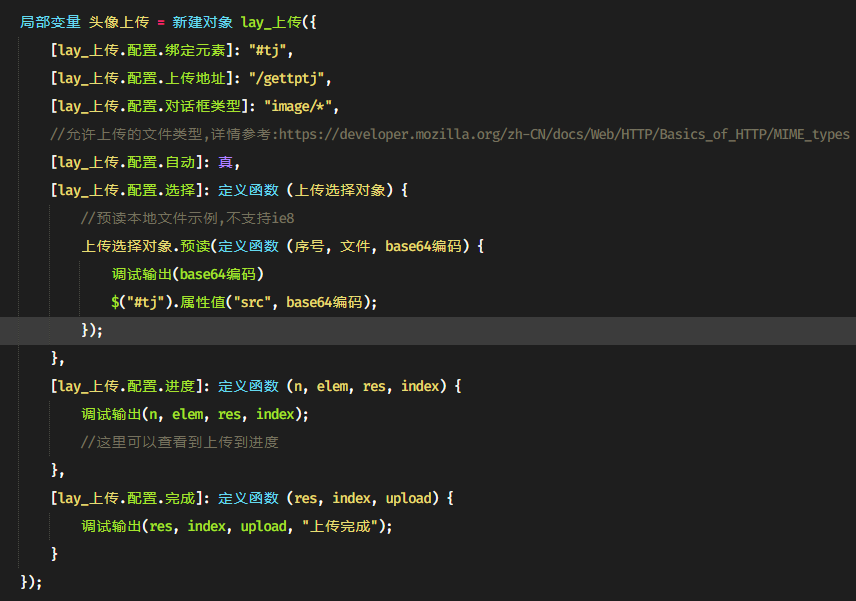Click the elem parameter in 进度 function signature
This screenshot has width=856, height=601.
click(x=332, y=386)
